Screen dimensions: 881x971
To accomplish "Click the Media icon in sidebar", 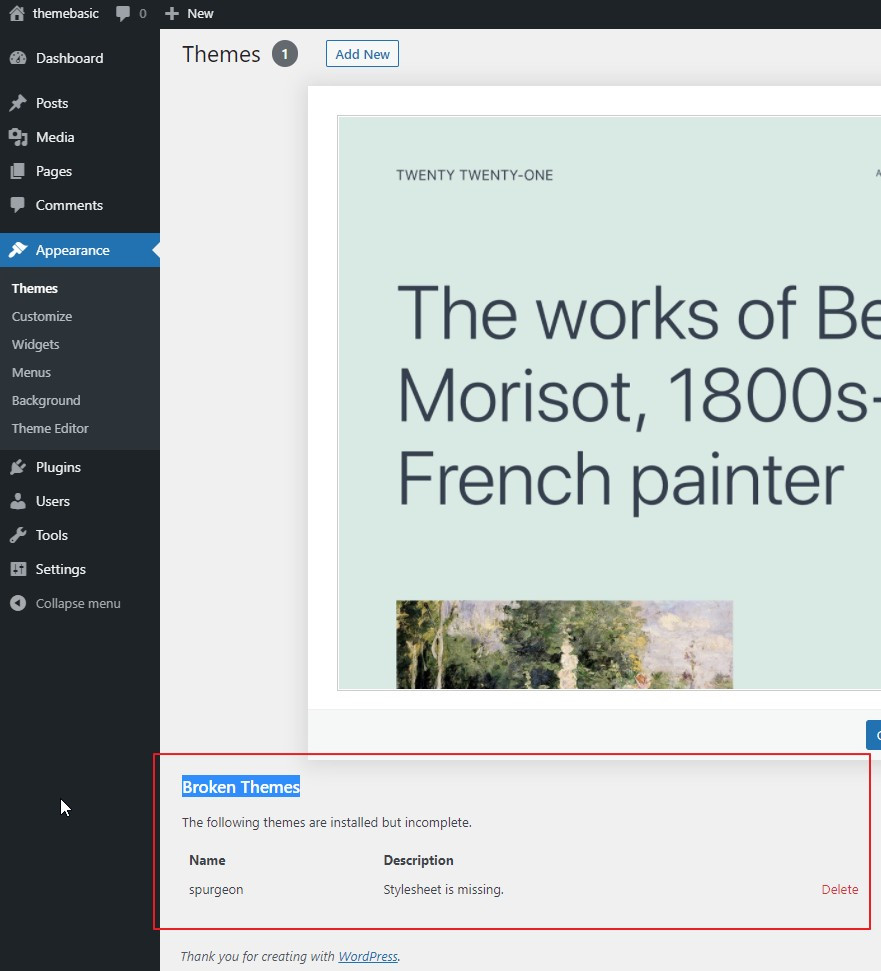I will (18, 137).
